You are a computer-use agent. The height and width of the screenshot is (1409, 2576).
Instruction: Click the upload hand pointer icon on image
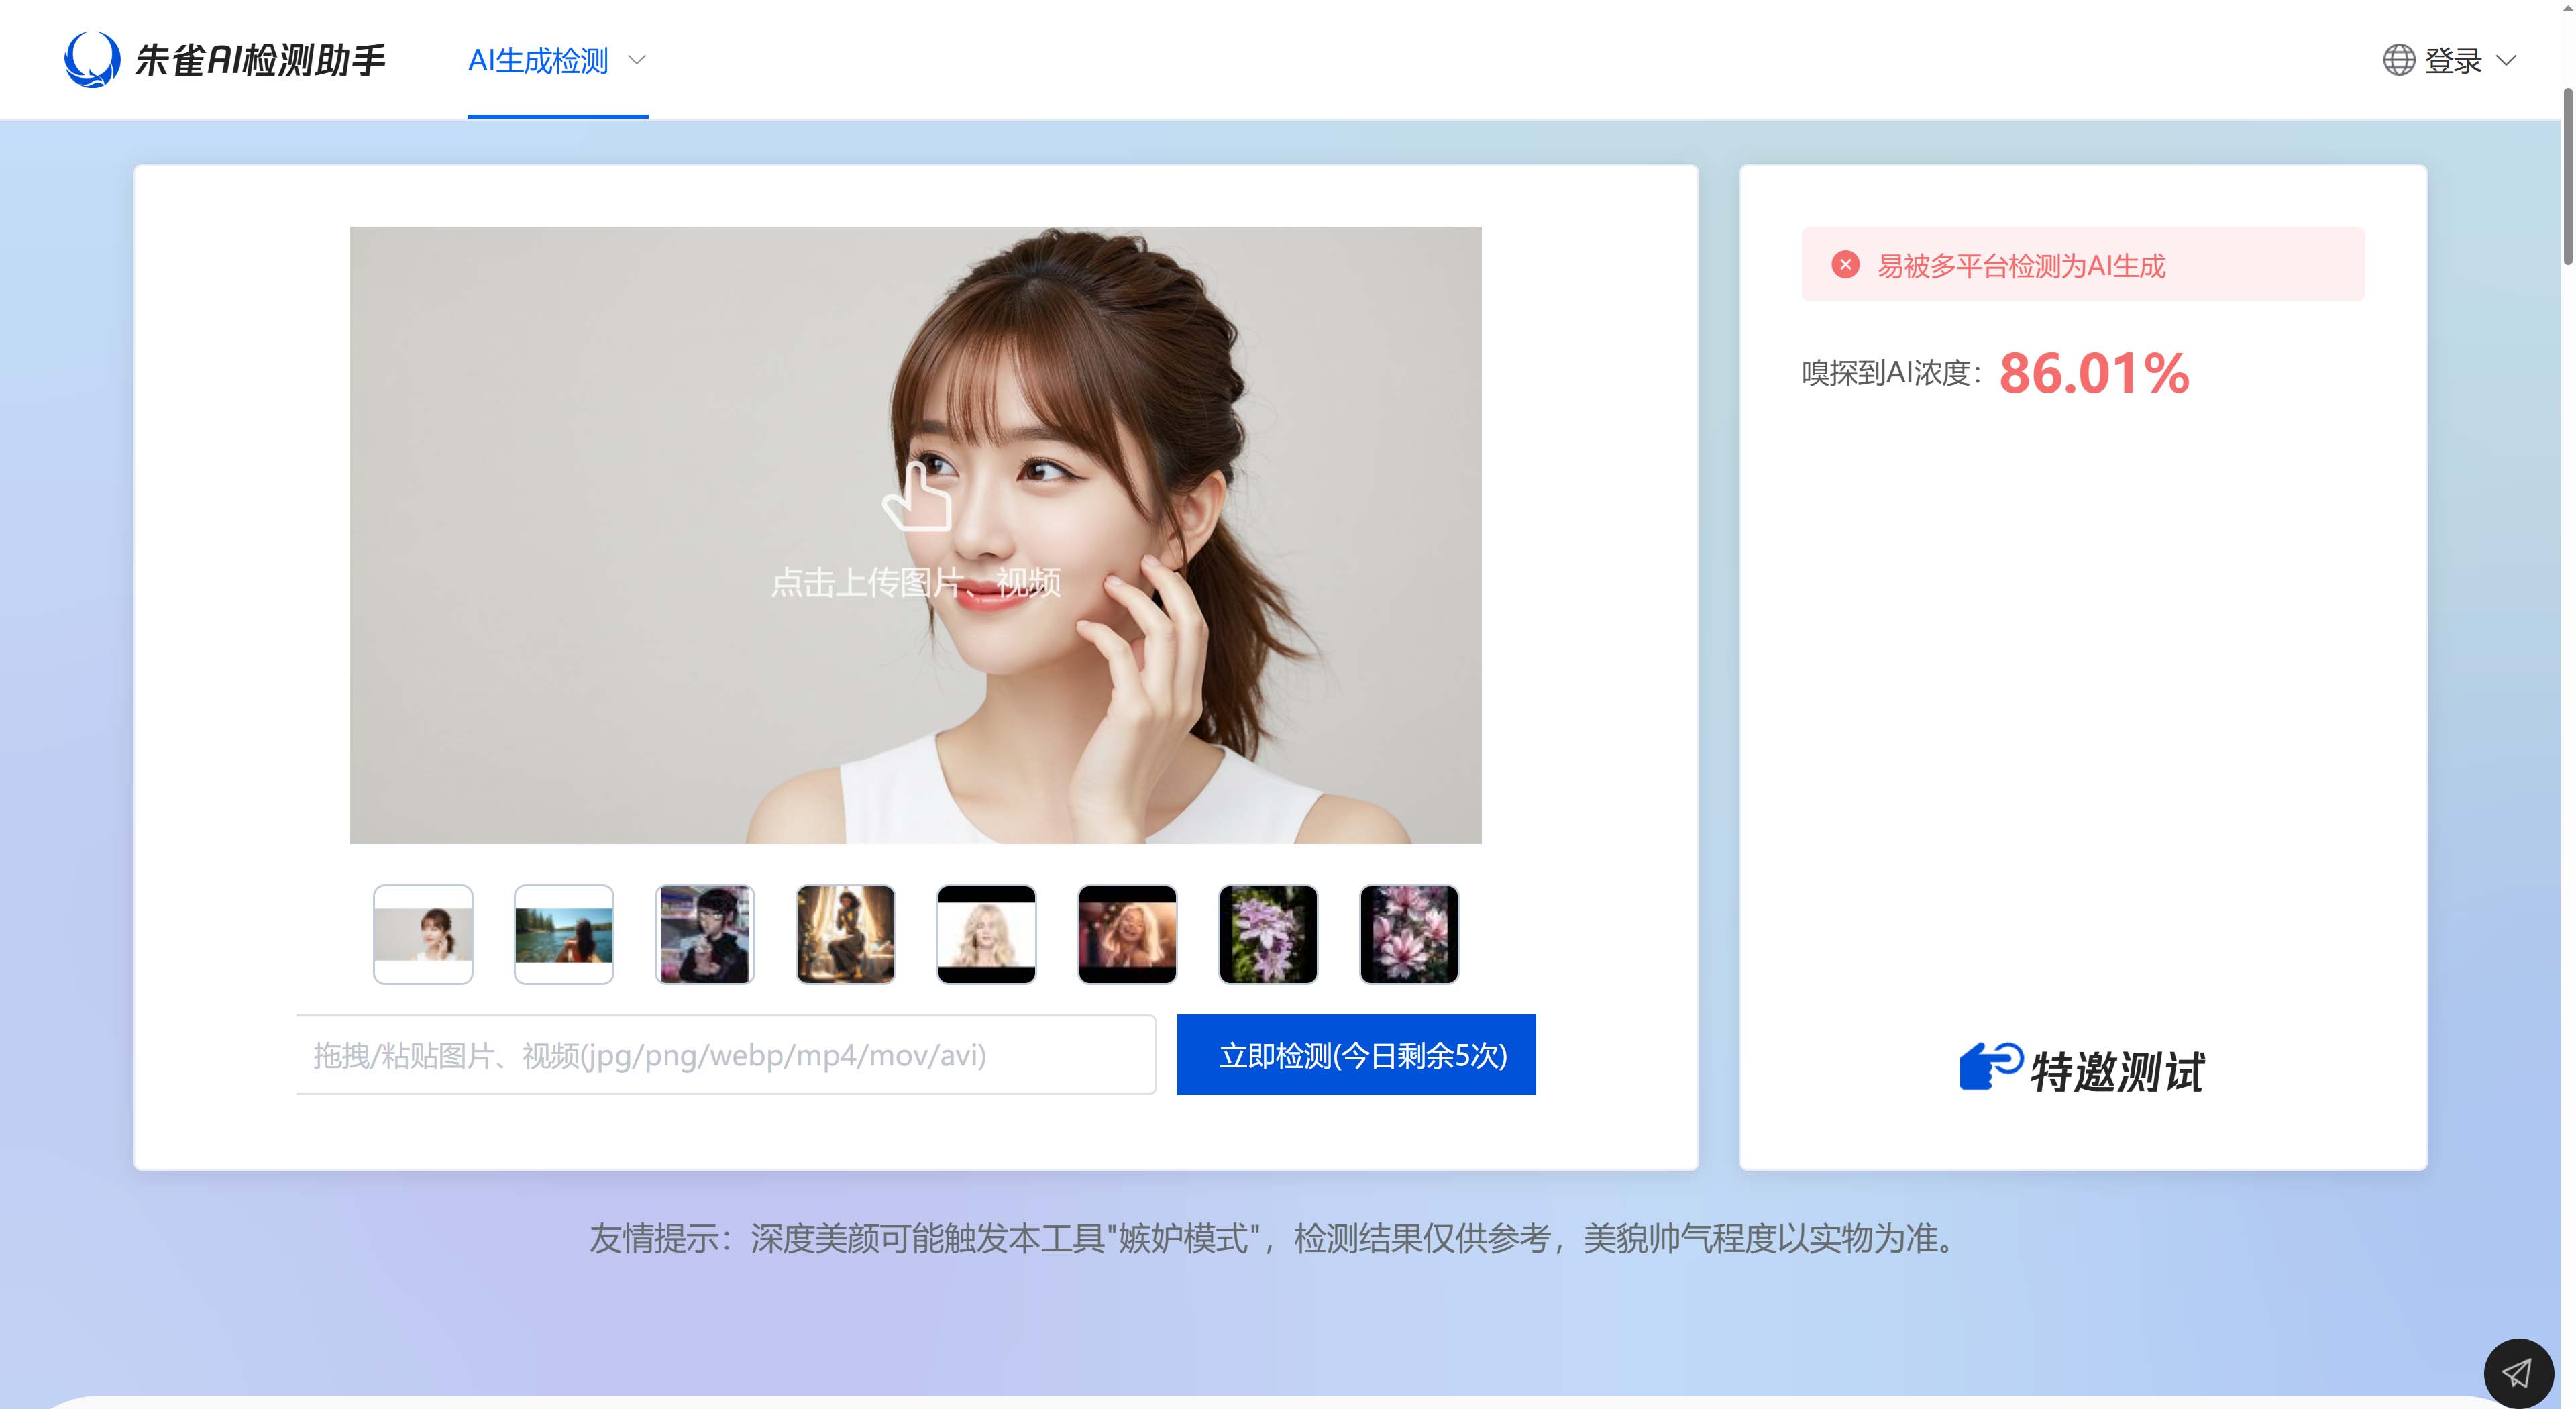click(x=916, y=496)
